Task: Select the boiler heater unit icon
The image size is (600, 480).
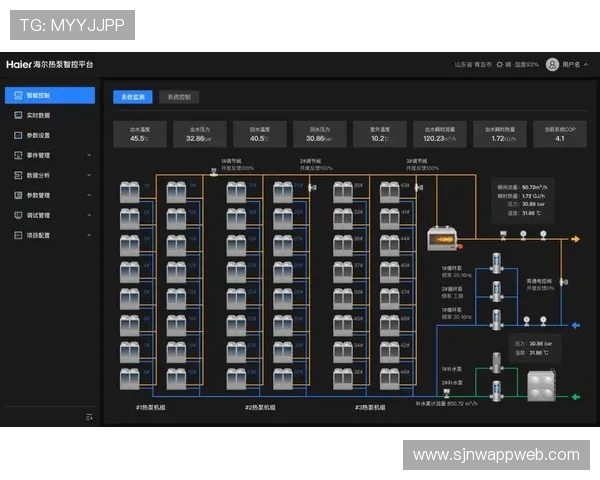Action: (x=440, y=238)
